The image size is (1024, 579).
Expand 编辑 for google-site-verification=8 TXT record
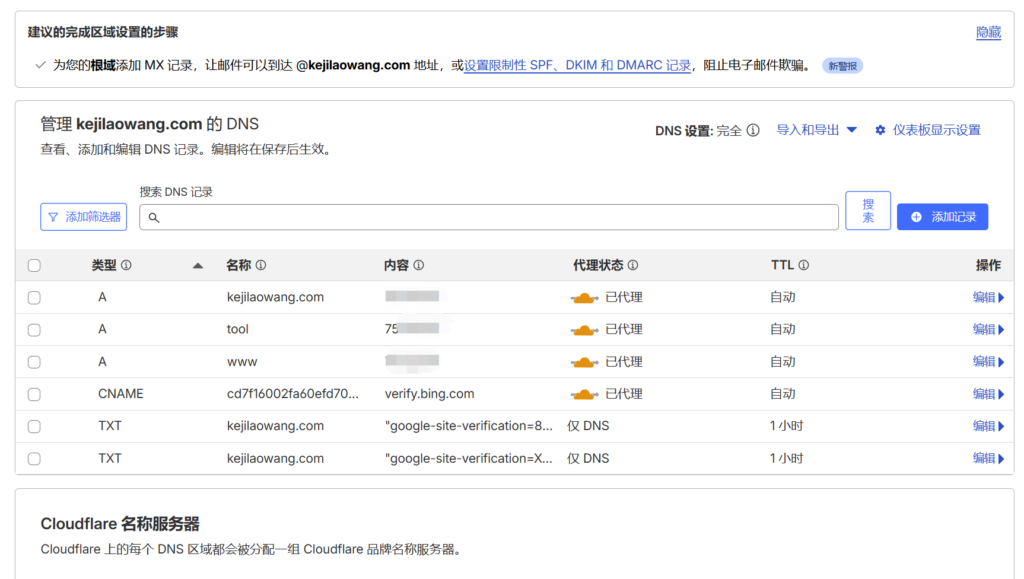[988, 426]
